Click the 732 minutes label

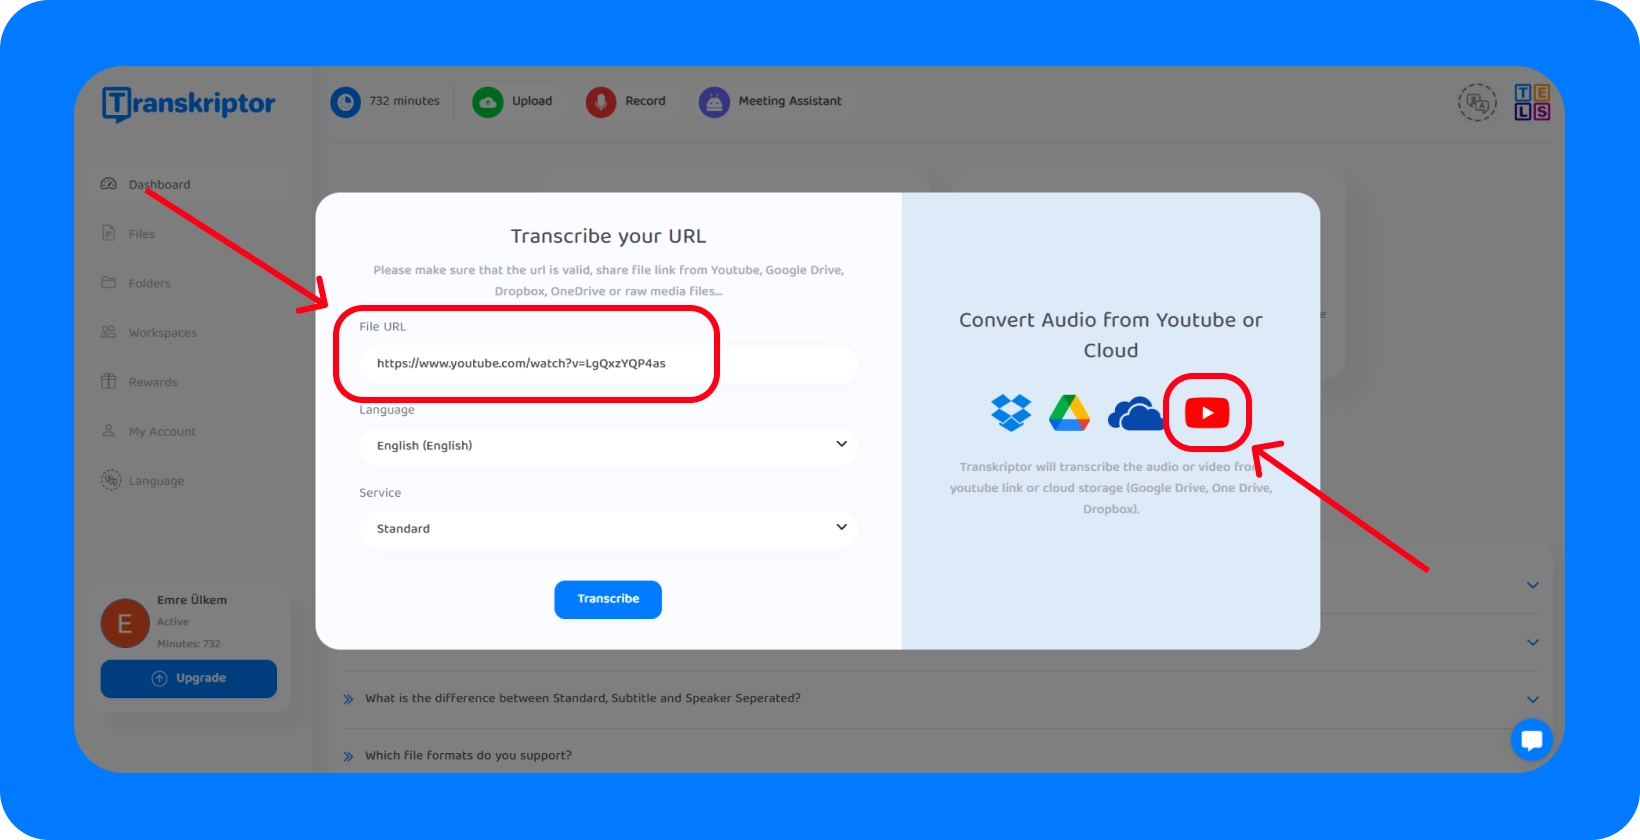404,101
